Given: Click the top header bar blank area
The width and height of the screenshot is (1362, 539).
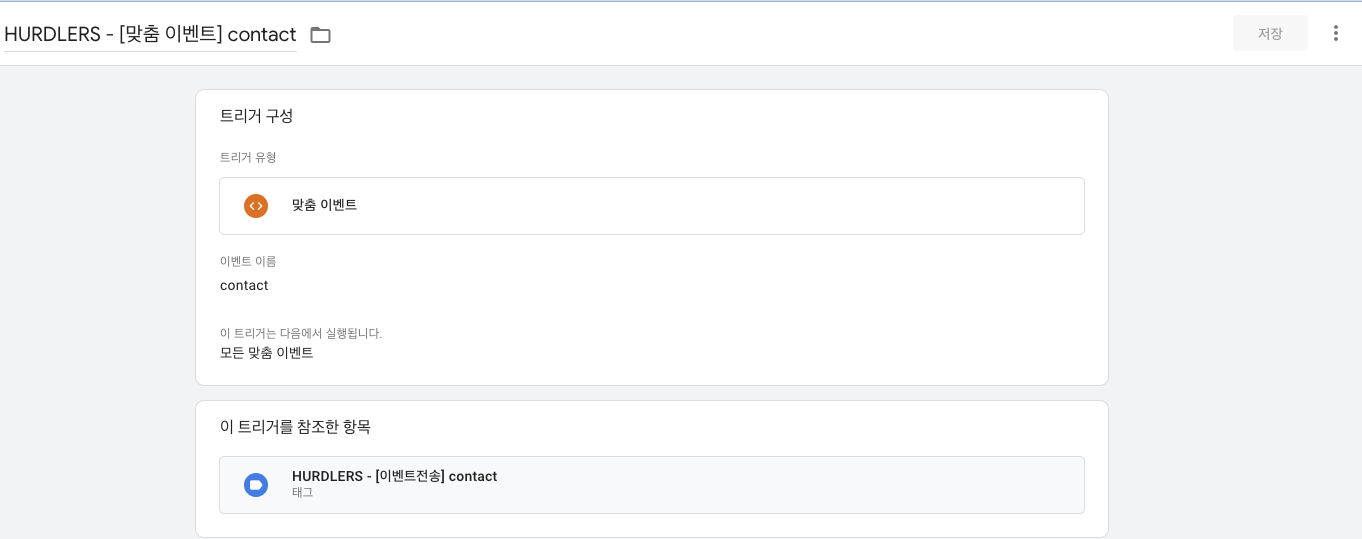Looking at the screenshot, I should coord(780,33).
